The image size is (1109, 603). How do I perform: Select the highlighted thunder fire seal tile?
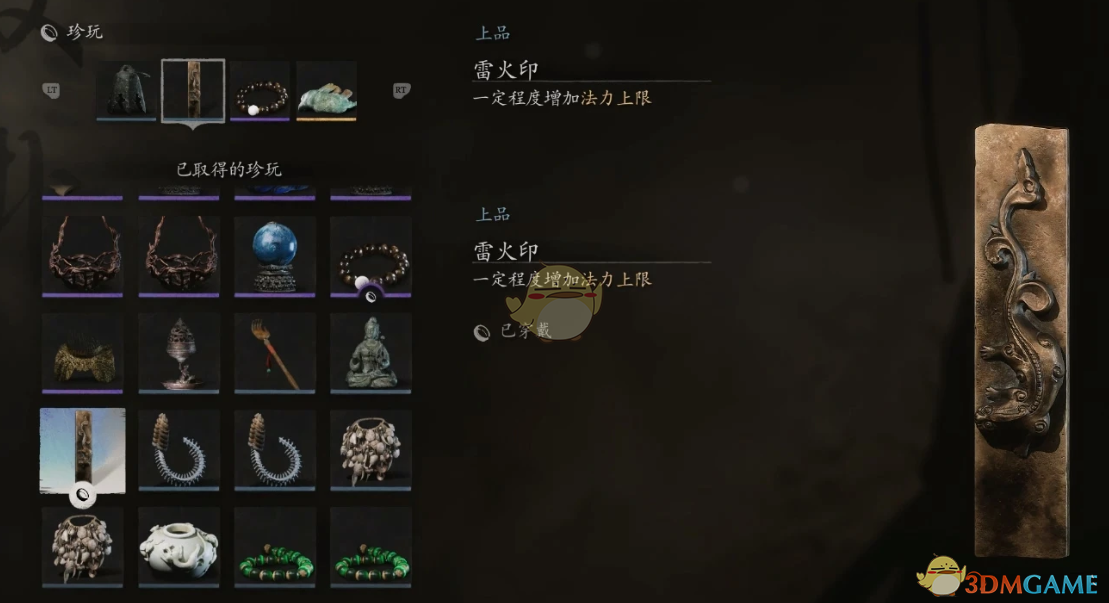[83, 450]
